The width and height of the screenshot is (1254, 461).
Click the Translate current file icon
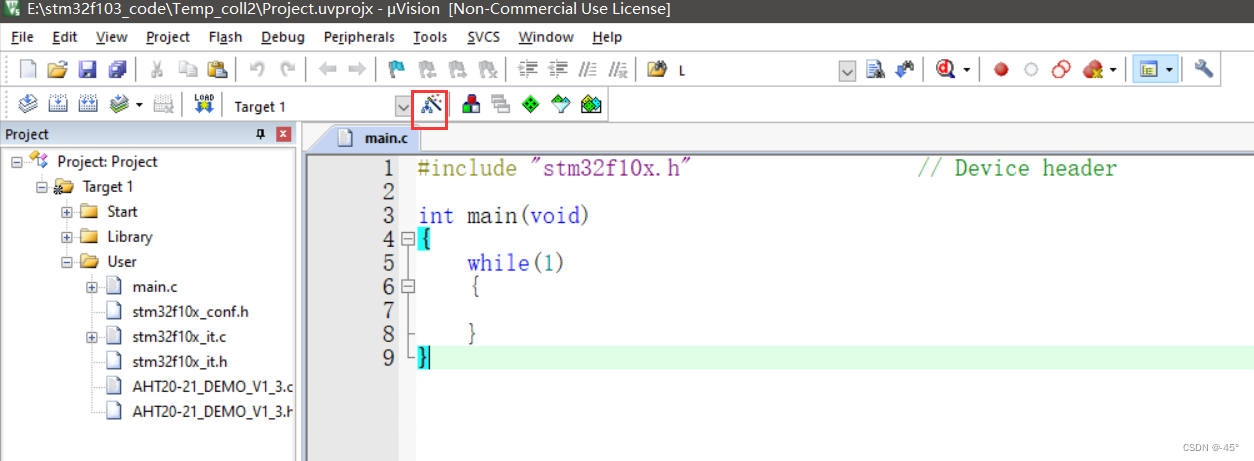click(28, 104)
